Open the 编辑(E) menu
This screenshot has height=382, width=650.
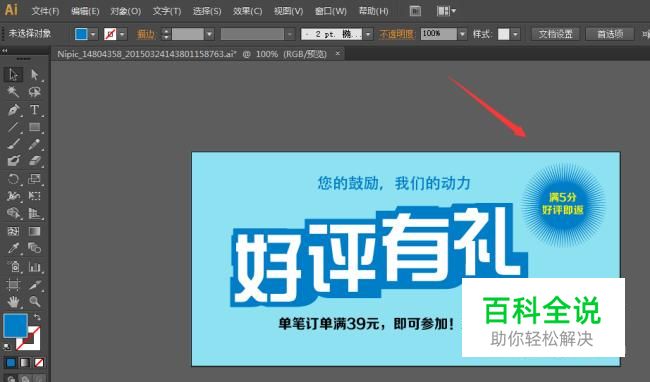85,11
